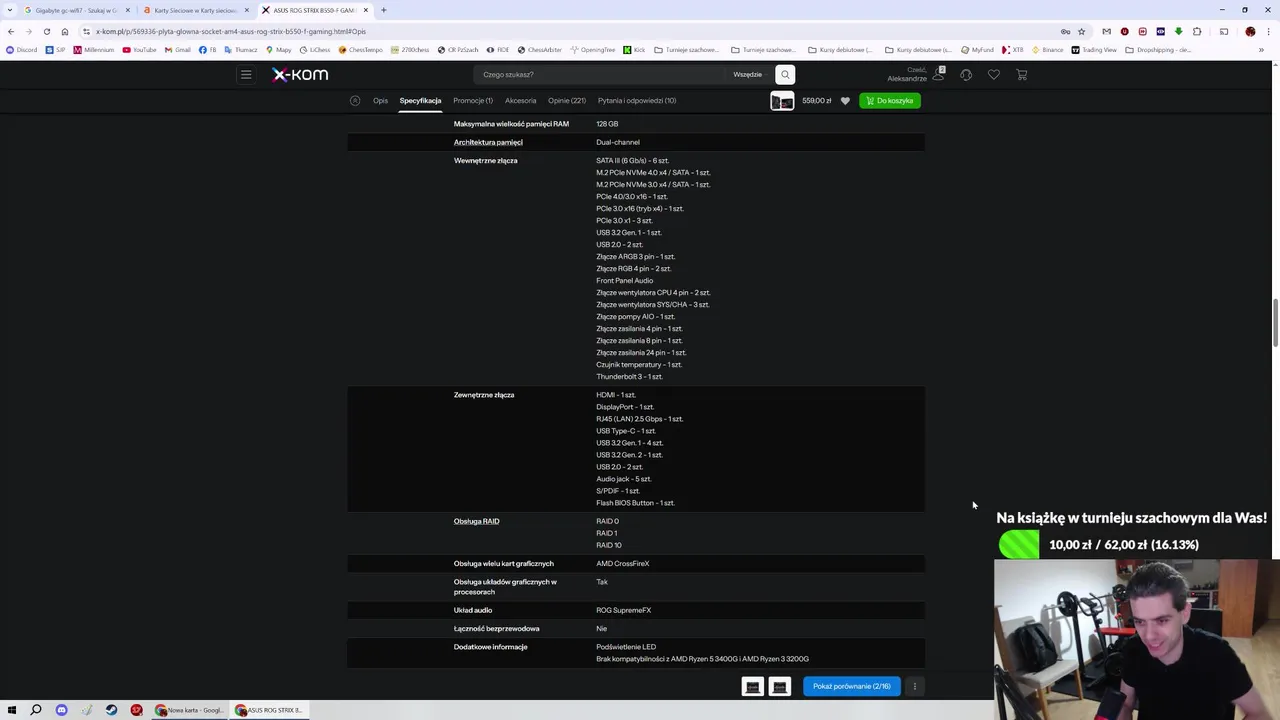Open the Gmail bookmark
Screen dimensions: 1280x720
click(x=177, y=49)
